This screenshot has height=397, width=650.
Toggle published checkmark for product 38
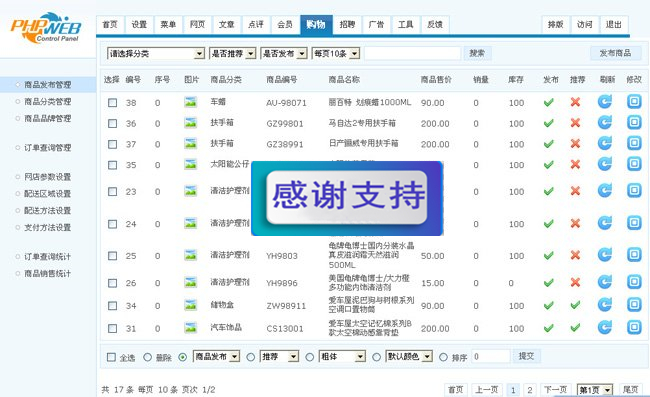click(548, 102)
